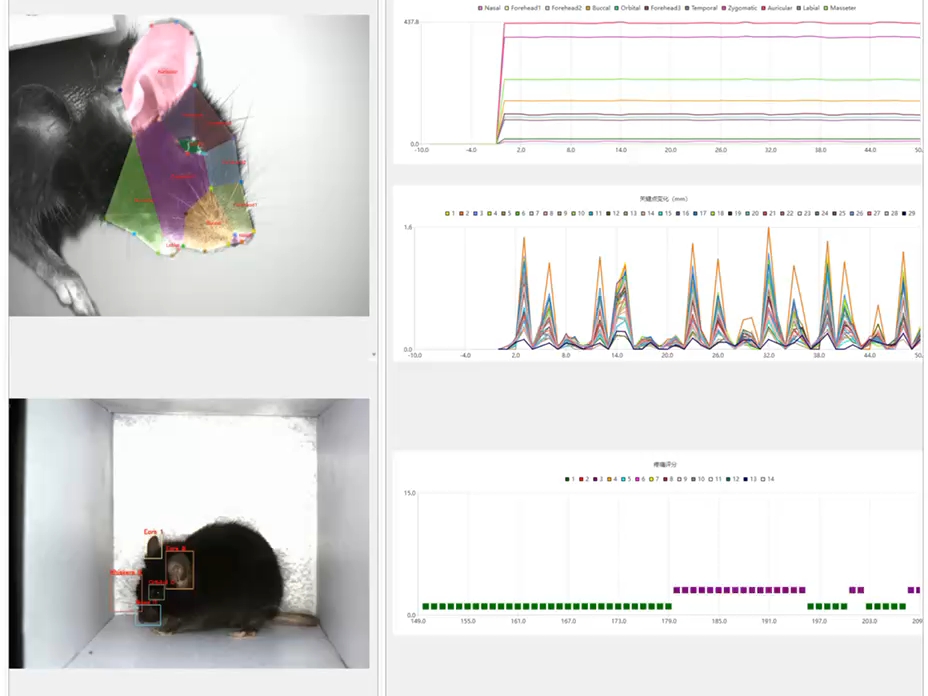Viewport: 928px width, 696px height.
Task: Select the Orbital detection box on the black mouse
Action: click(x=156, y=591)
